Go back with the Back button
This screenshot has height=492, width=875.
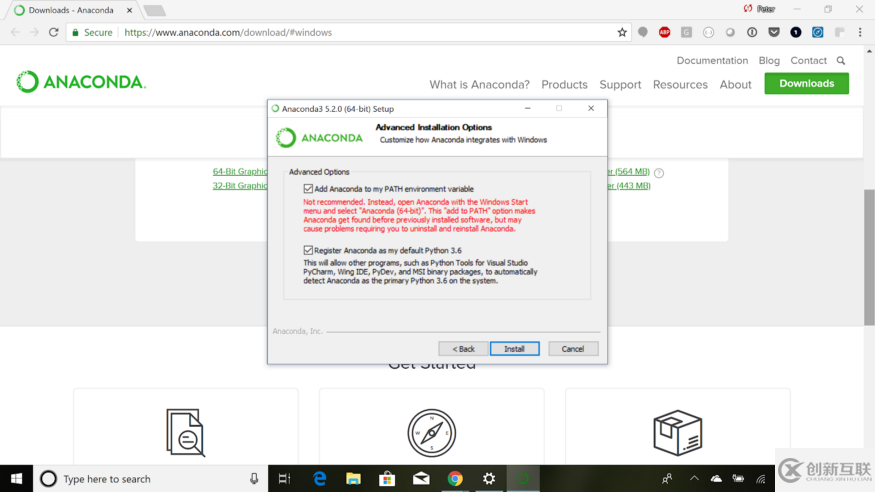[463, 349]
